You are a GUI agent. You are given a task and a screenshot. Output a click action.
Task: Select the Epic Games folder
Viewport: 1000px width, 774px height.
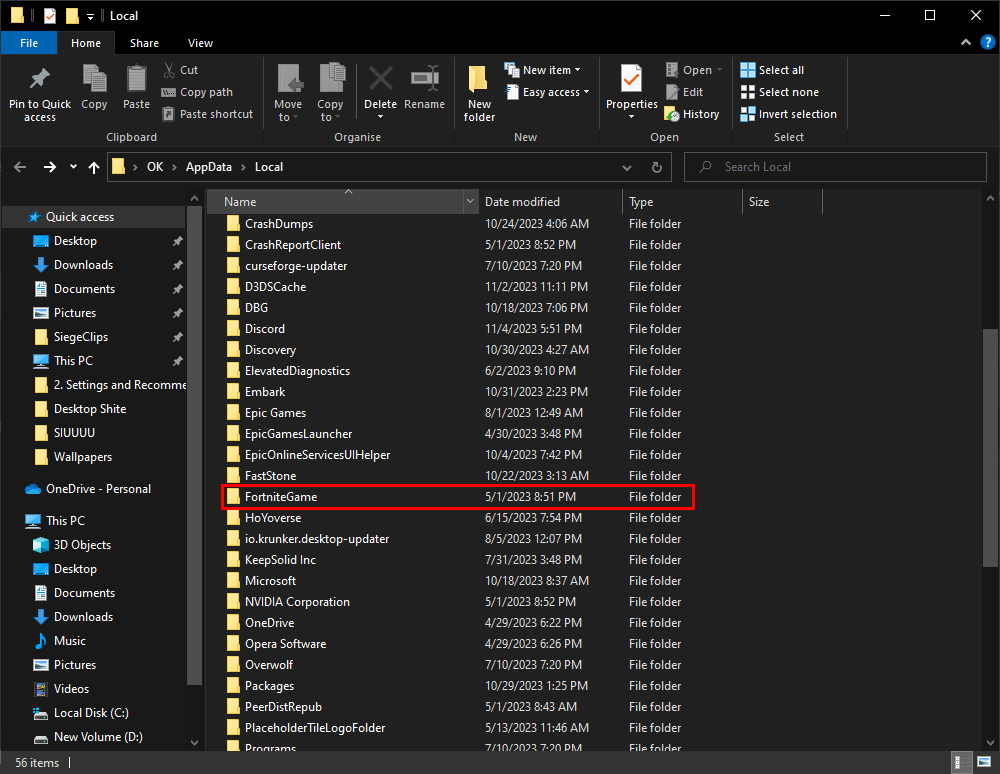[275, 413]
